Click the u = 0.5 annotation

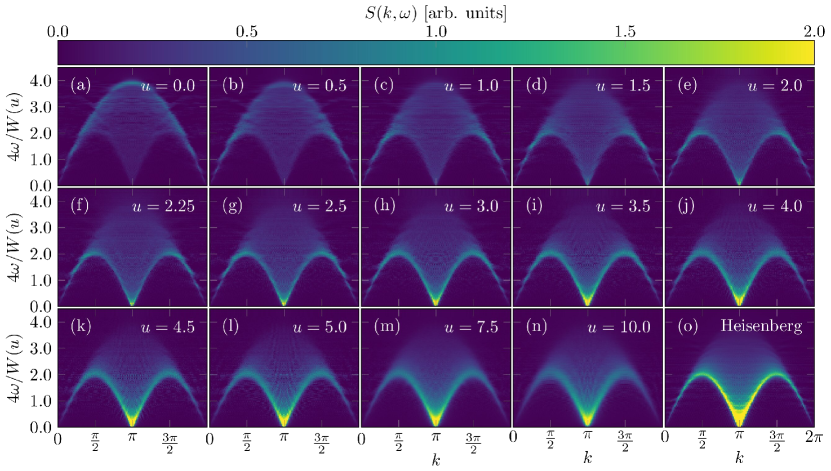(x=320, y=85)
